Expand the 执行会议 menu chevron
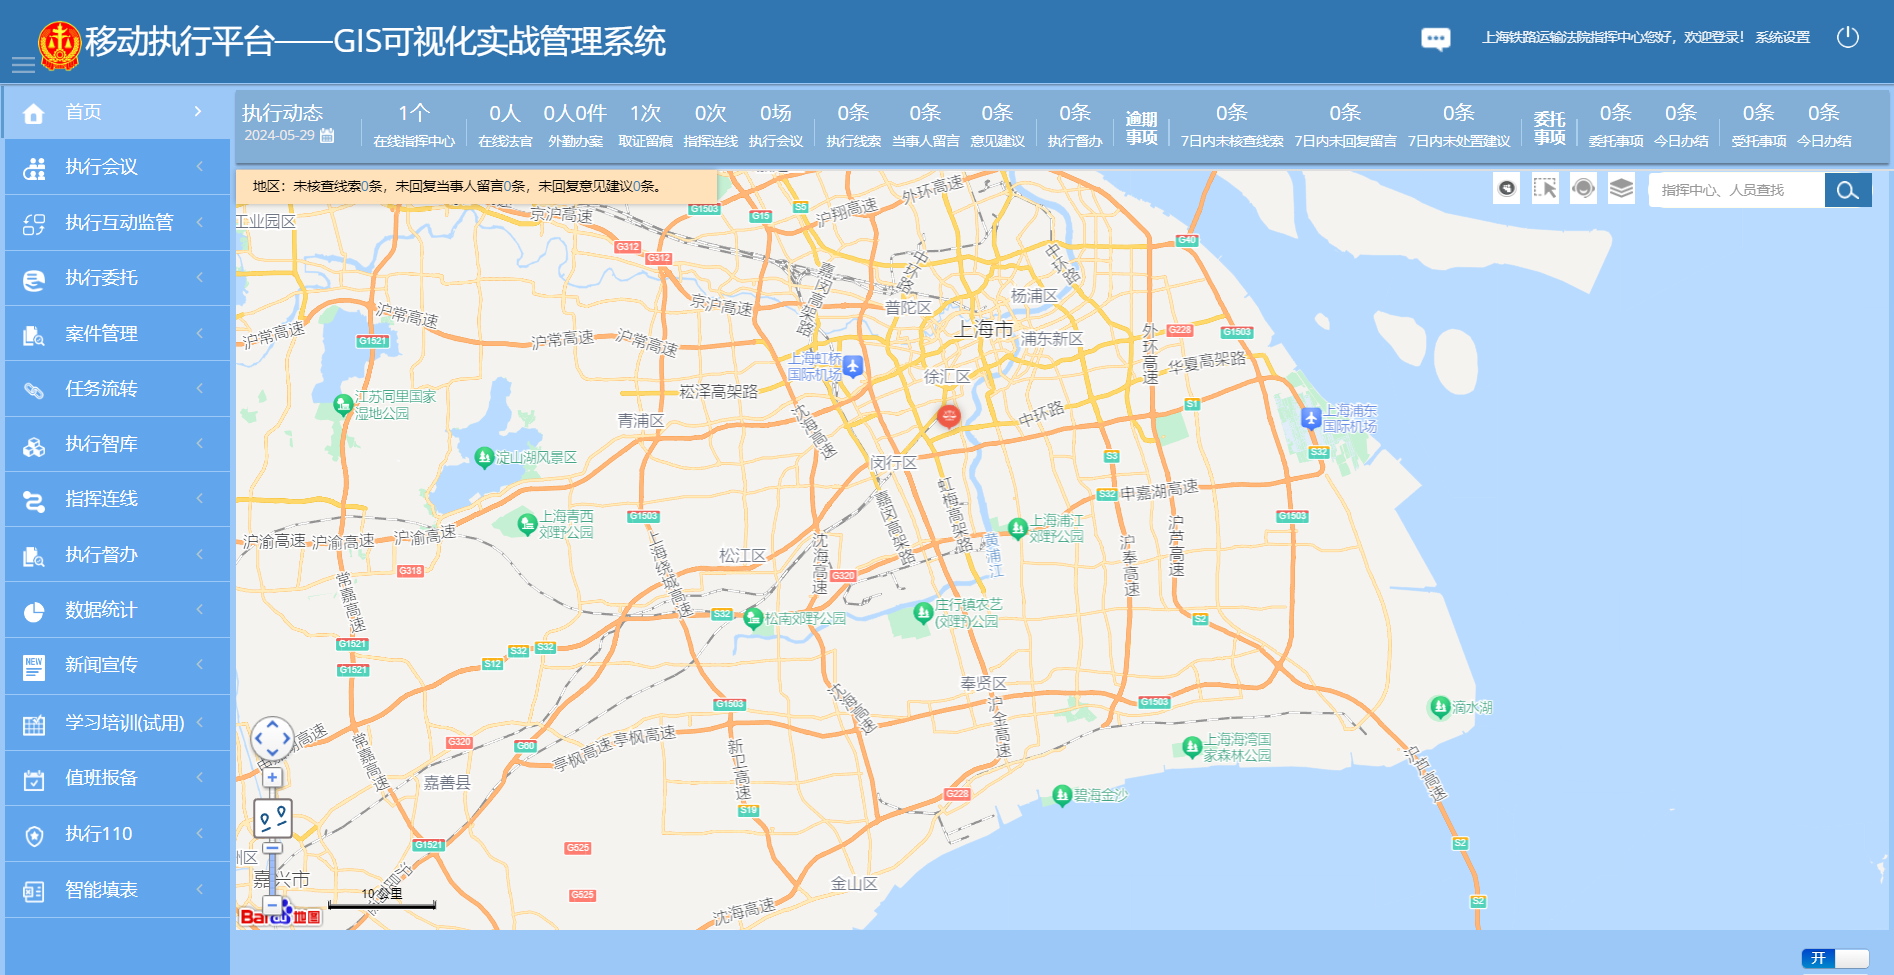The width and height of the screenshot is (1894, 975). [200, 167]
